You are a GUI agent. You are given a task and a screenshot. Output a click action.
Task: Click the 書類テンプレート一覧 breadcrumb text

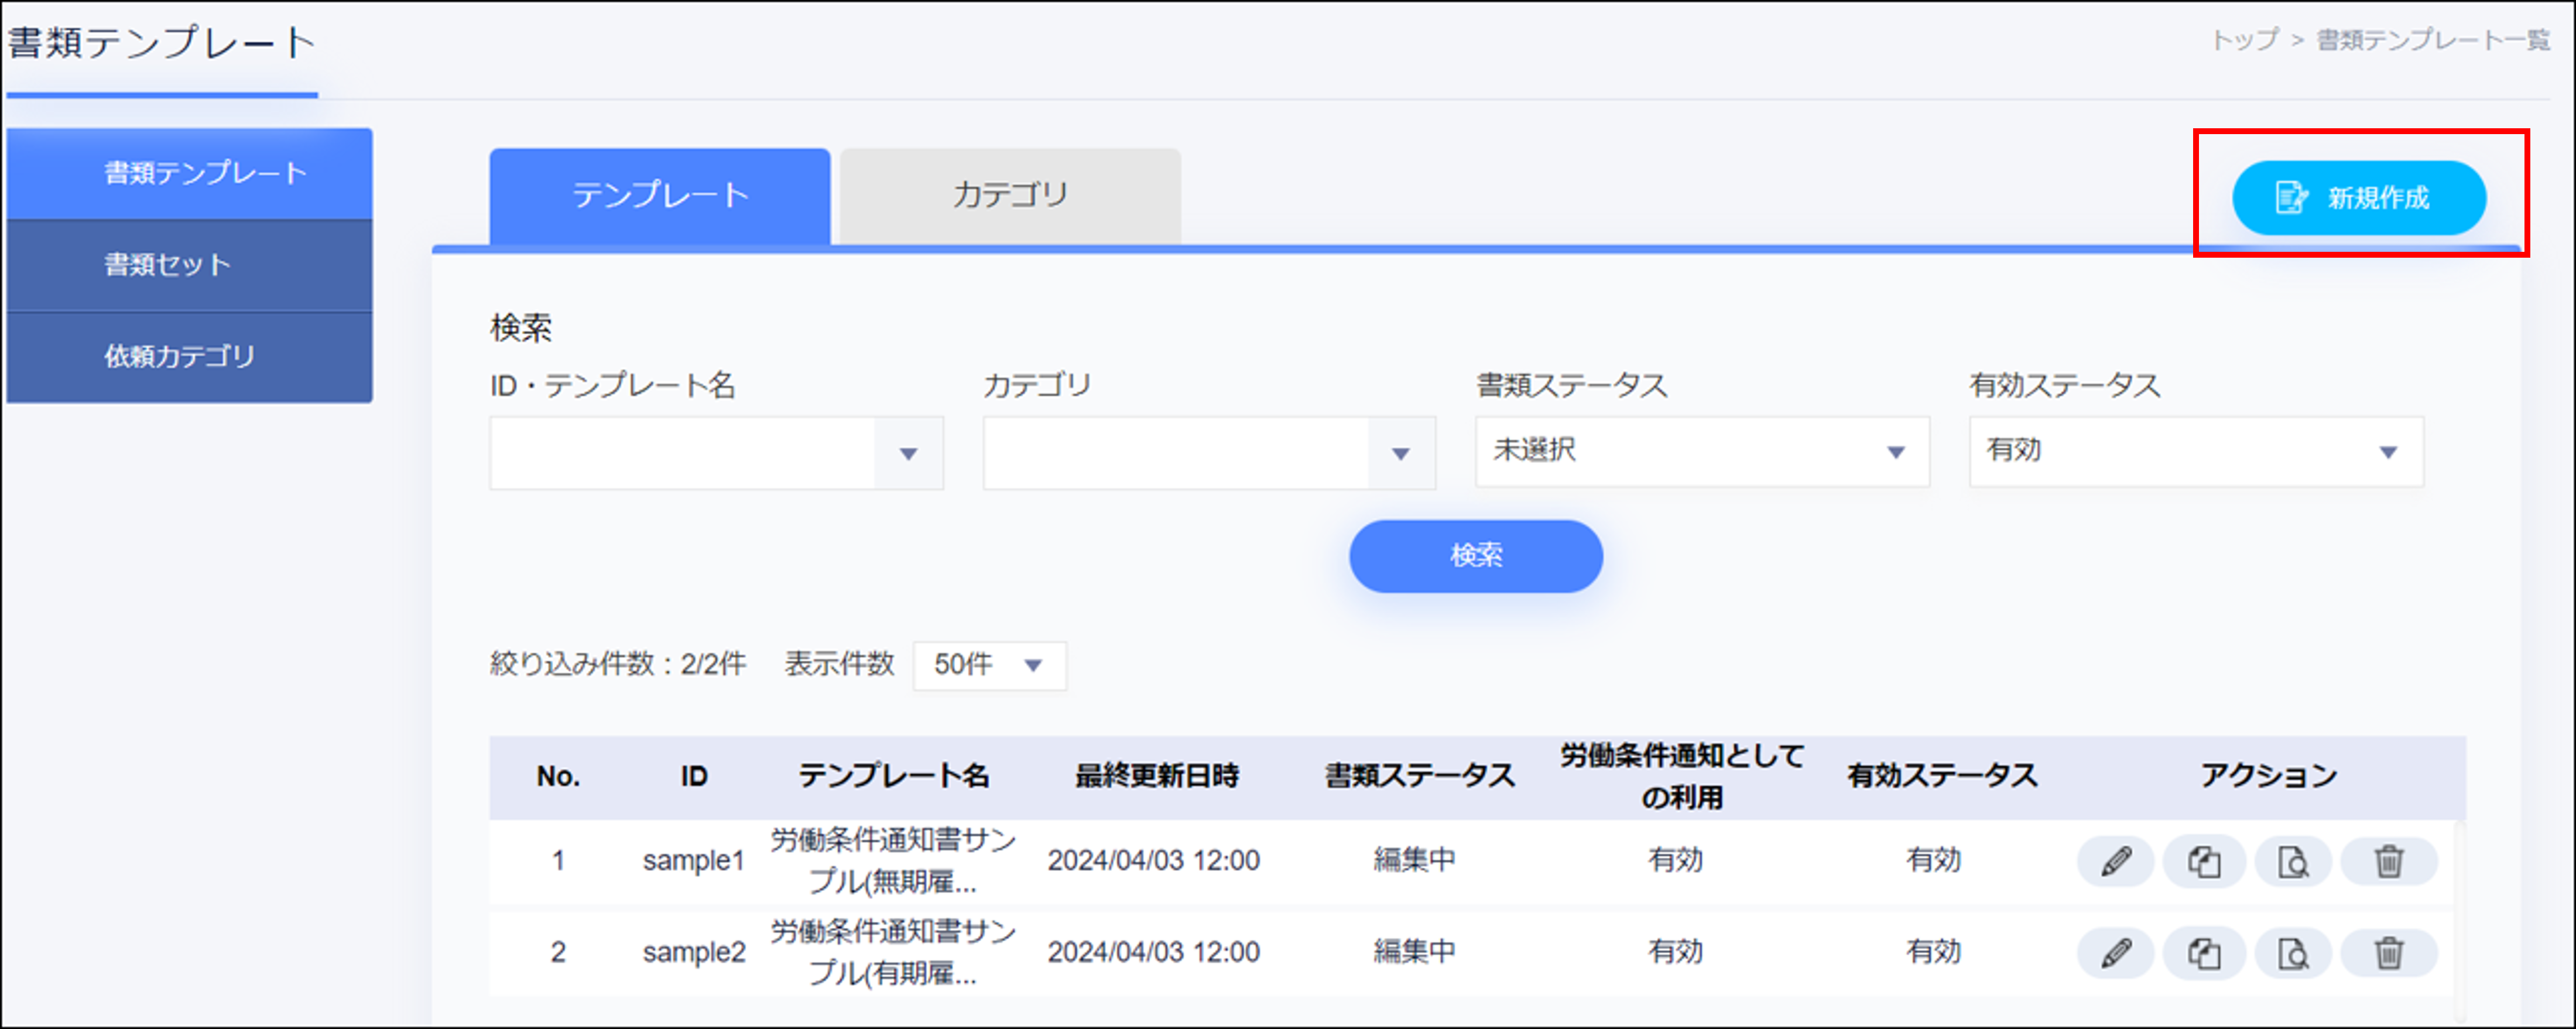pos(2433,40)
